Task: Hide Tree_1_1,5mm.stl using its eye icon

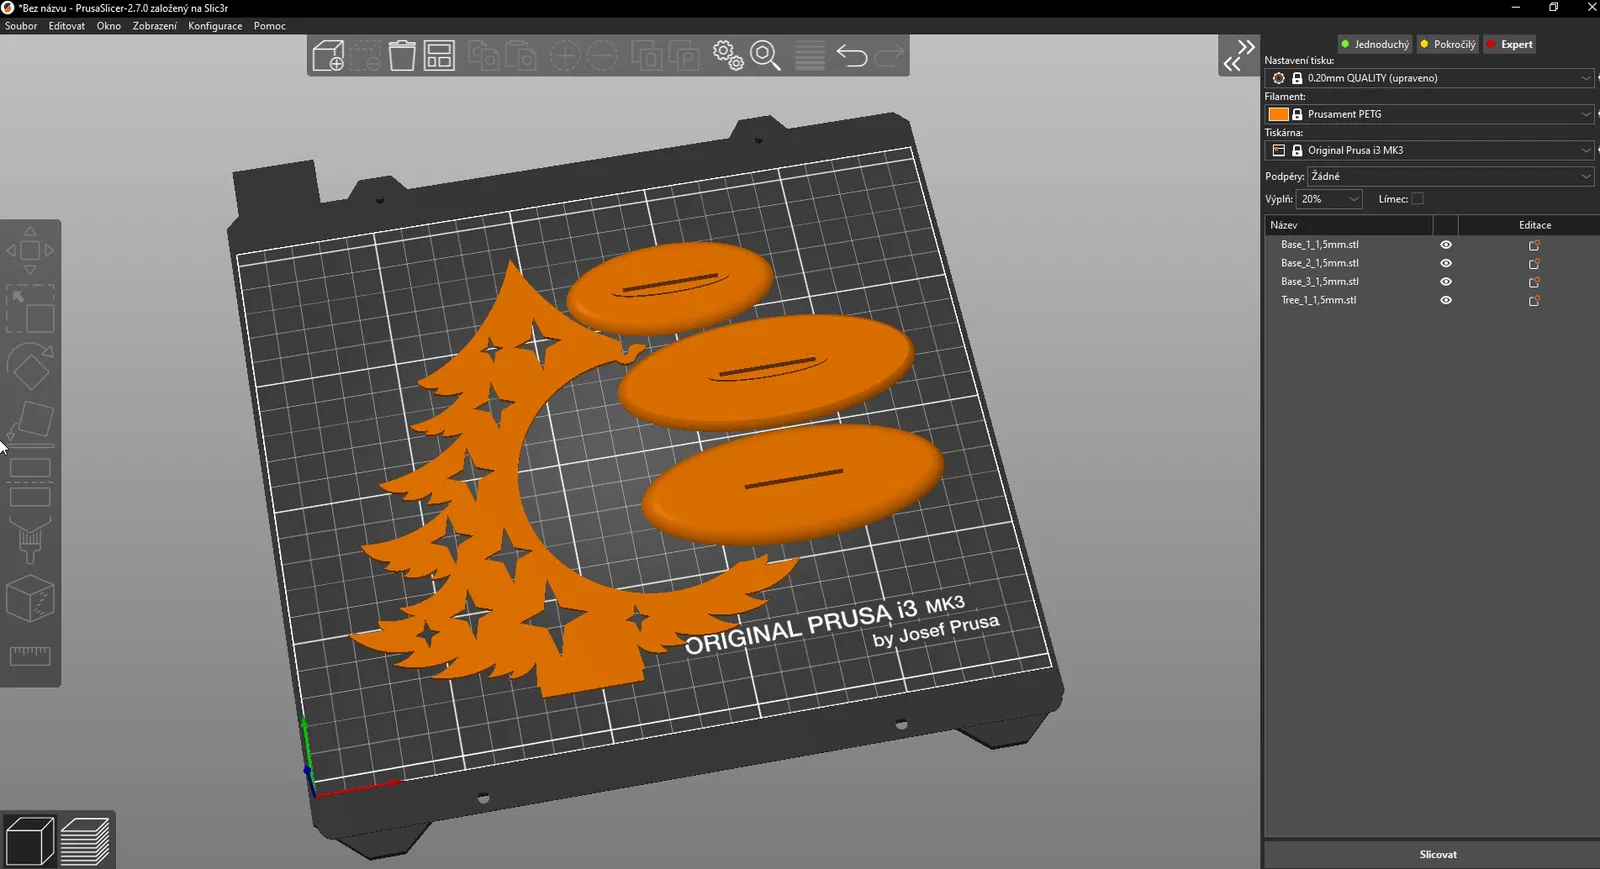Action: 1446,300
